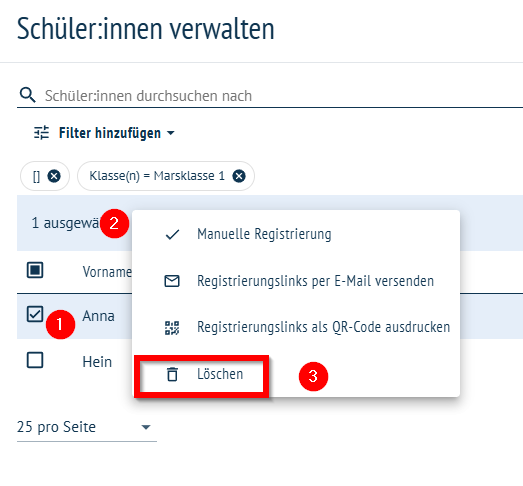This screenshot has height=486, width=523.
Task: Click the magnifying glass search icon
Action: pos(27,95)
